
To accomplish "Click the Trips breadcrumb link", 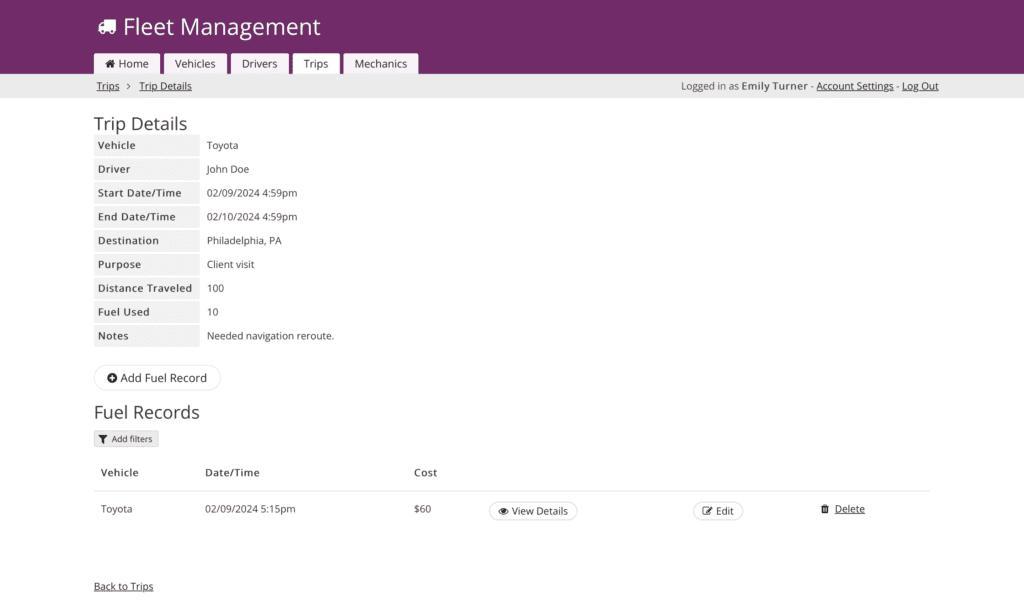I will [108, 86].
